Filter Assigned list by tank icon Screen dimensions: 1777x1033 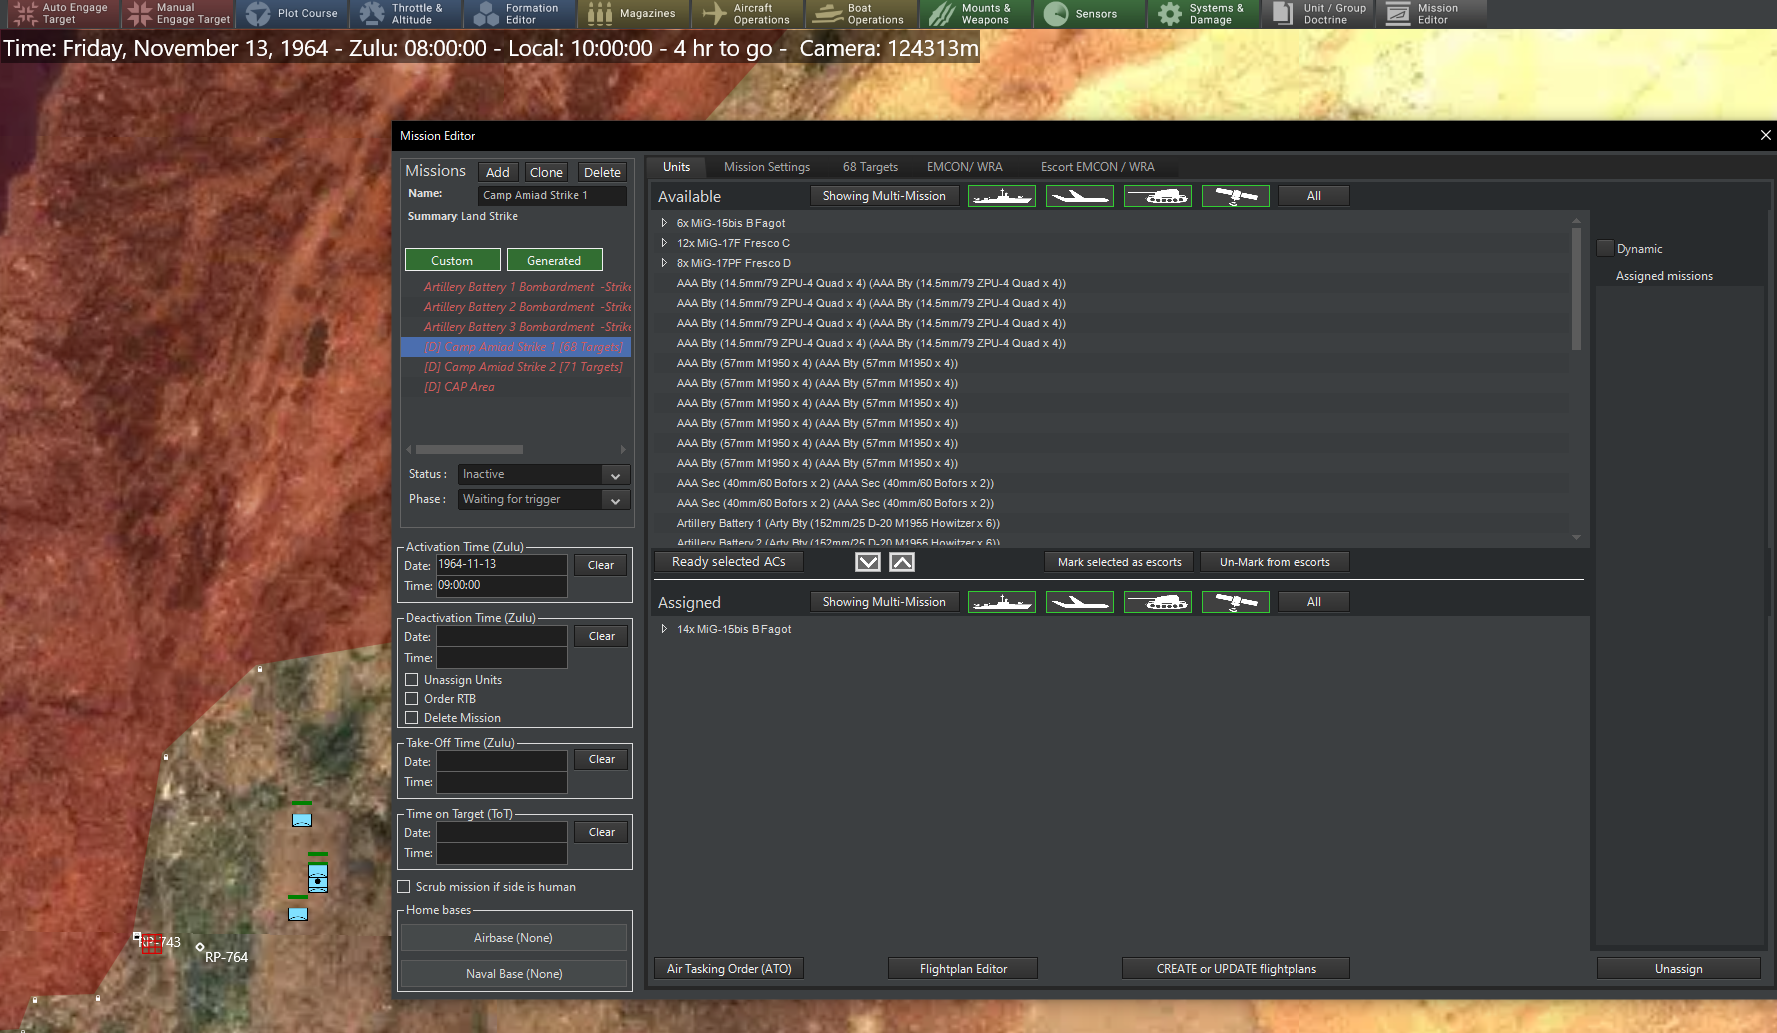click(1157, 602)
